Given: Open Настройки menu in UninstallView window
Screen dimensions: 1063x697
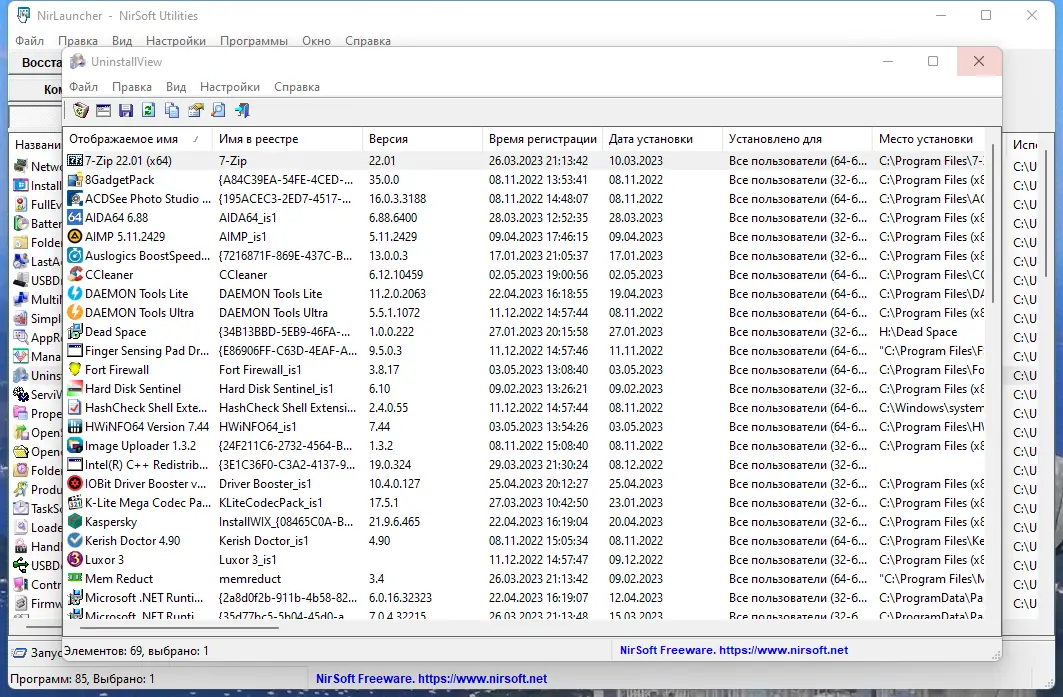Looking at the screenshot, I should (x=230, y=87).
